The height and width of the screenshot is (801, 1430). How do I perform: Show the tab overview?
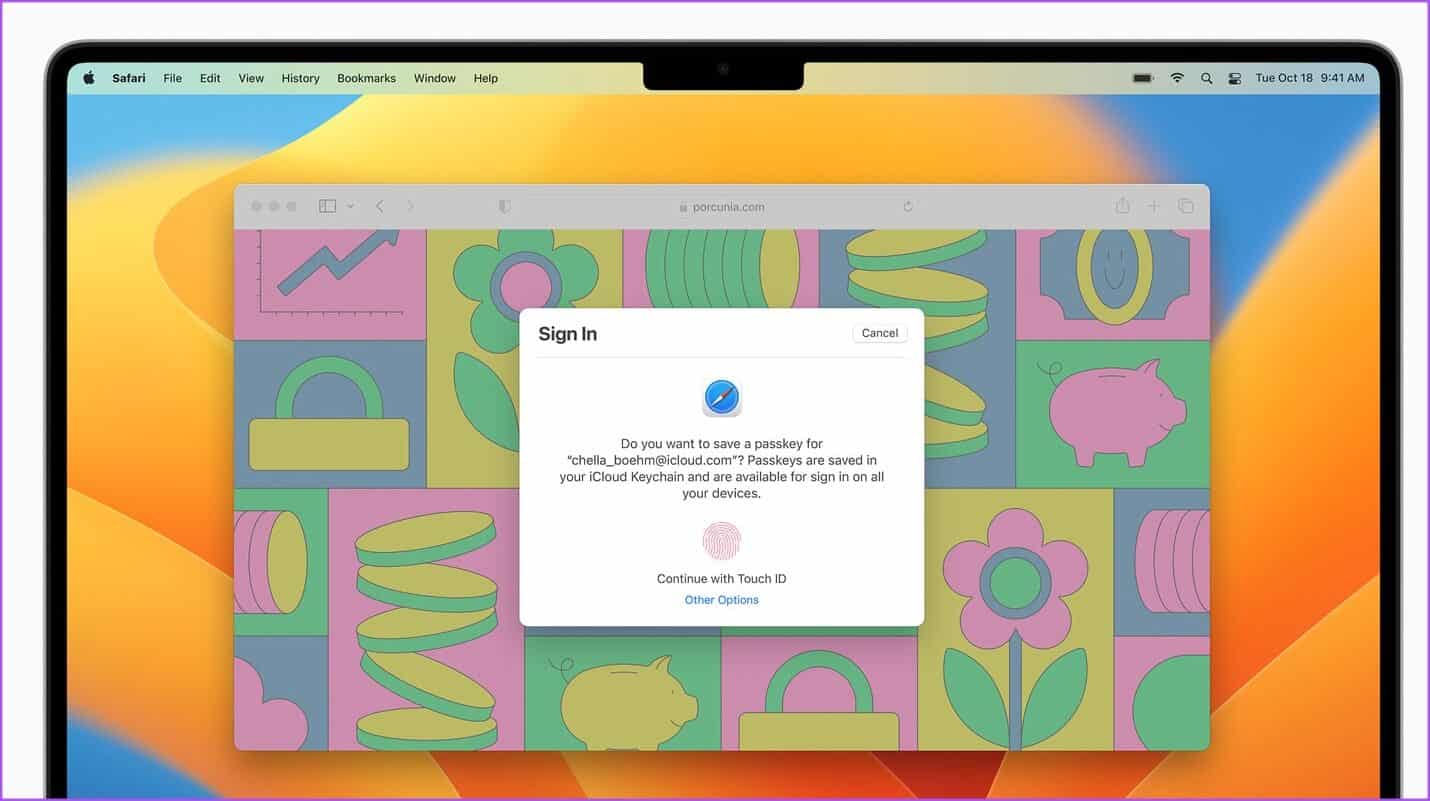1186,206
